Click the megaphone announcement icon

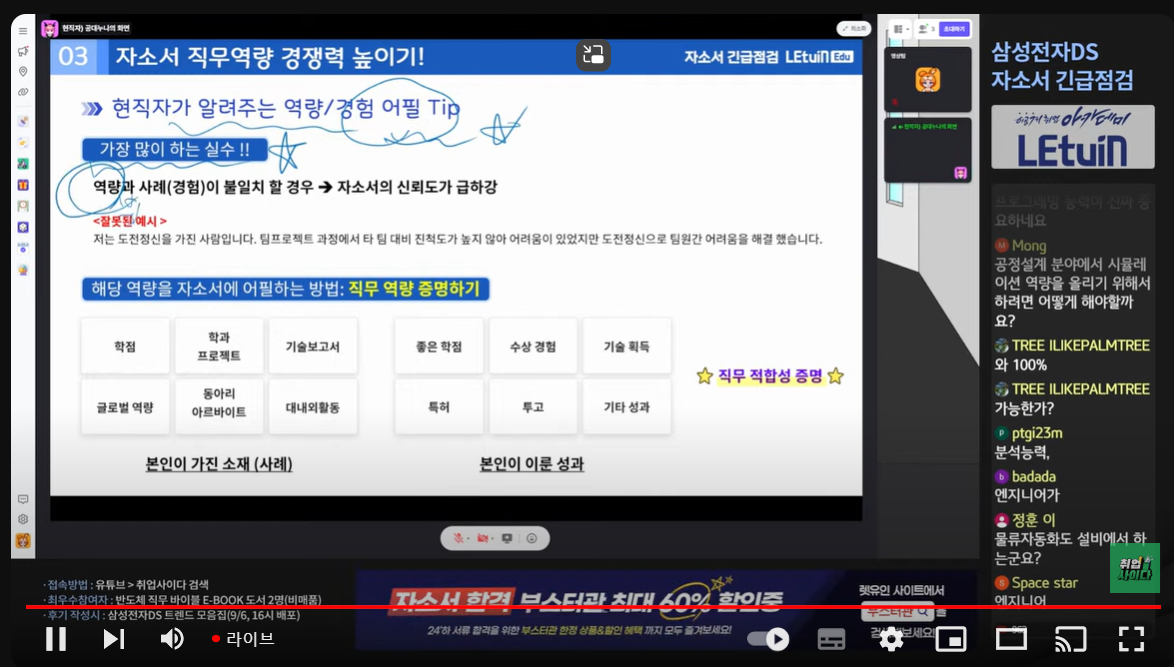point(22,51)
